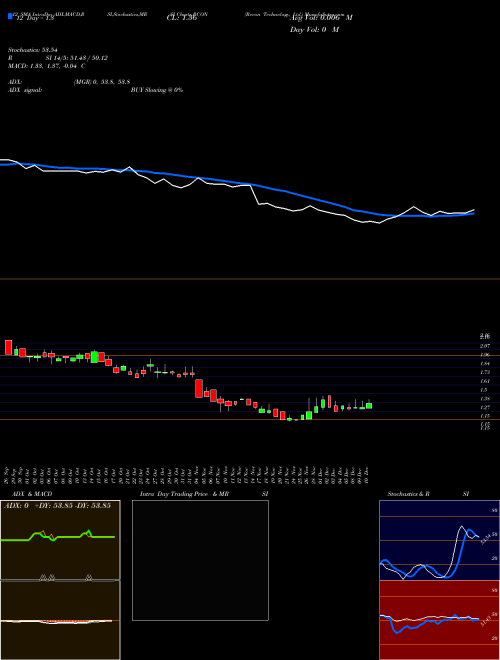Click the first red candlestick on the left
Image resolution: width=500 pixels, height=660 pixels.
pyautogui.click(x=8, y=347)
